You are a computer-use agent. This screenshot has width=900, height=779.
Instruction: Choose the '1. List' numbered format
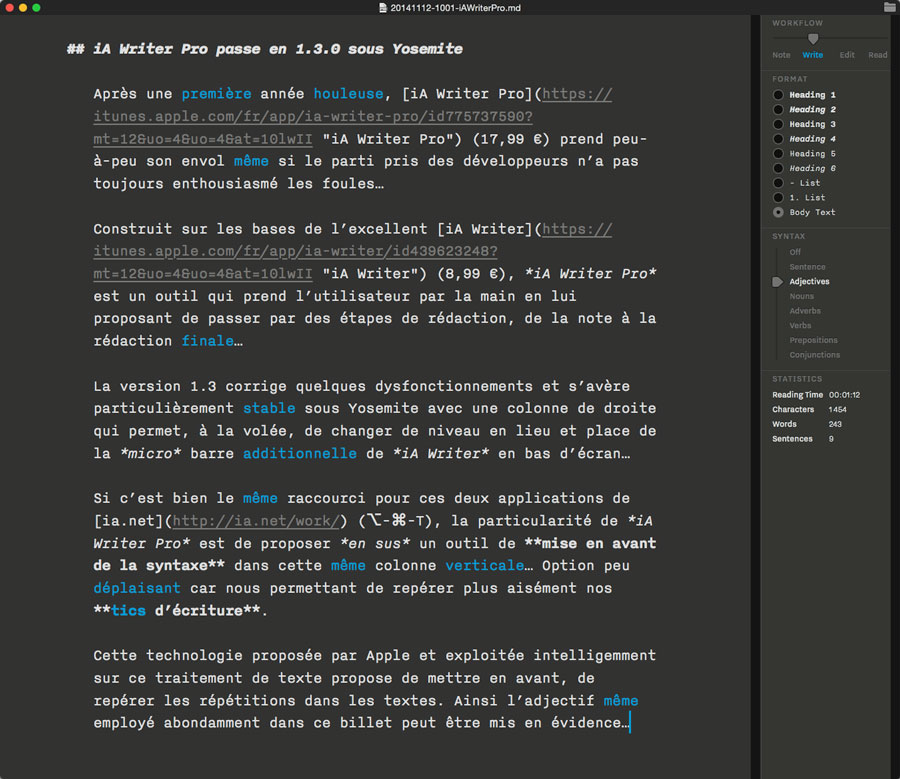[778, 197]
